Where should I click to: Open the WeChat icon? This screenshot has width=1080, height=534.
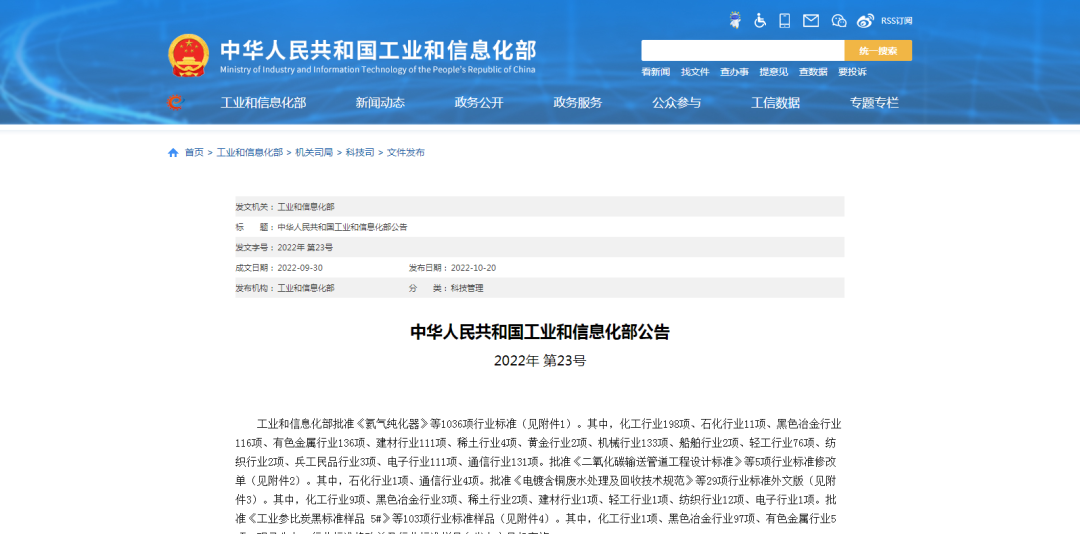[838, 21]
